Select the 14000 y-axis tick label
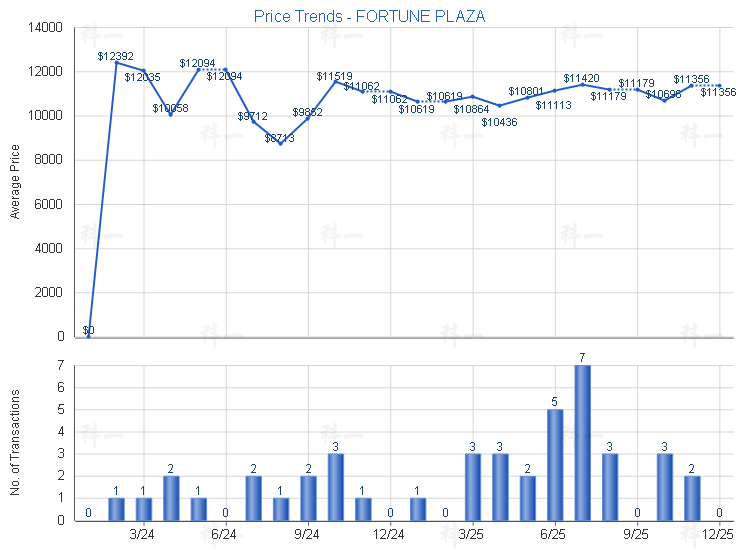 point(46,28)
